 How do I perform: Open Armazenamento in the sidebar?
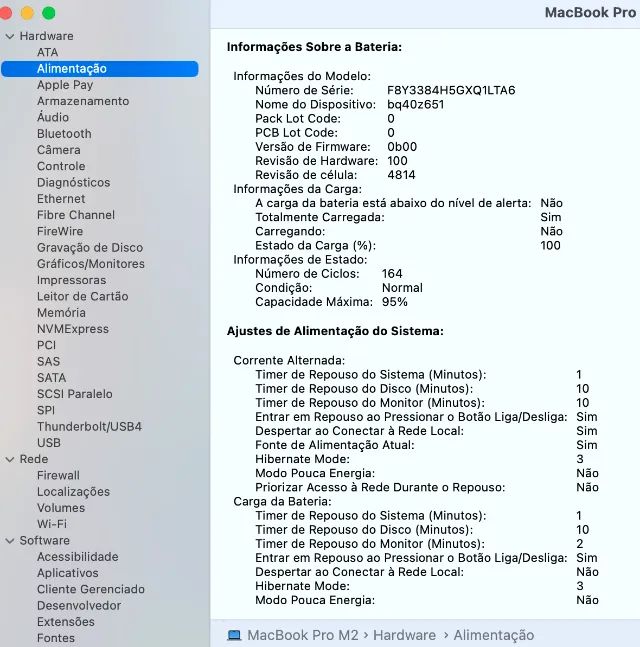pyautogui.click(x=83, y=101)
